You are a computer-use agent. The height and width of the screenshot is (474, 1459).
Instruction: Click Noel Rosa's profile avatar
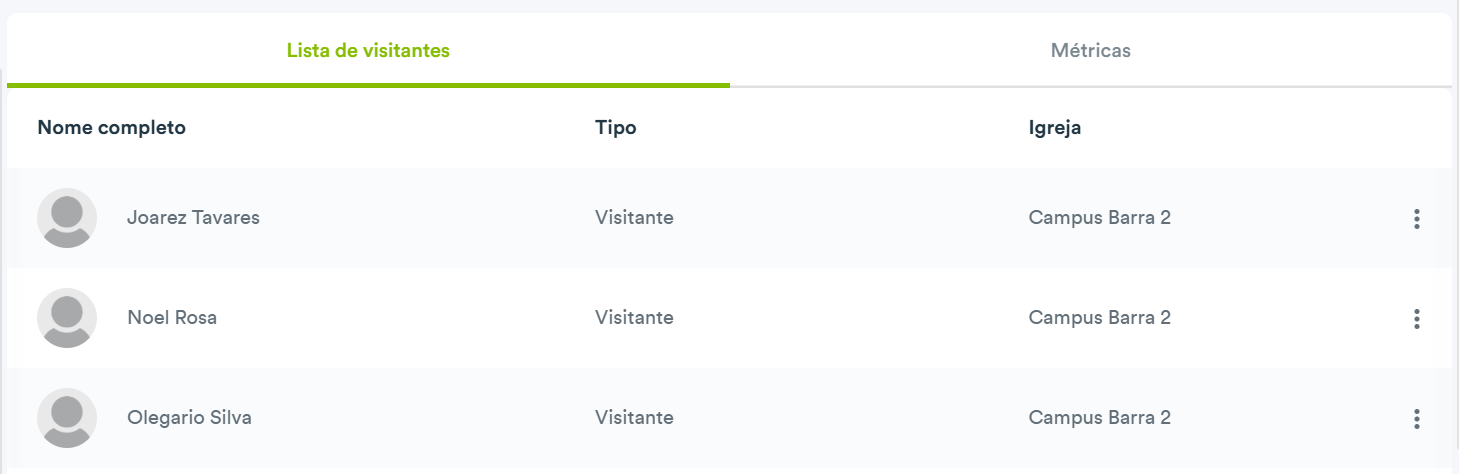coord(67,318)
